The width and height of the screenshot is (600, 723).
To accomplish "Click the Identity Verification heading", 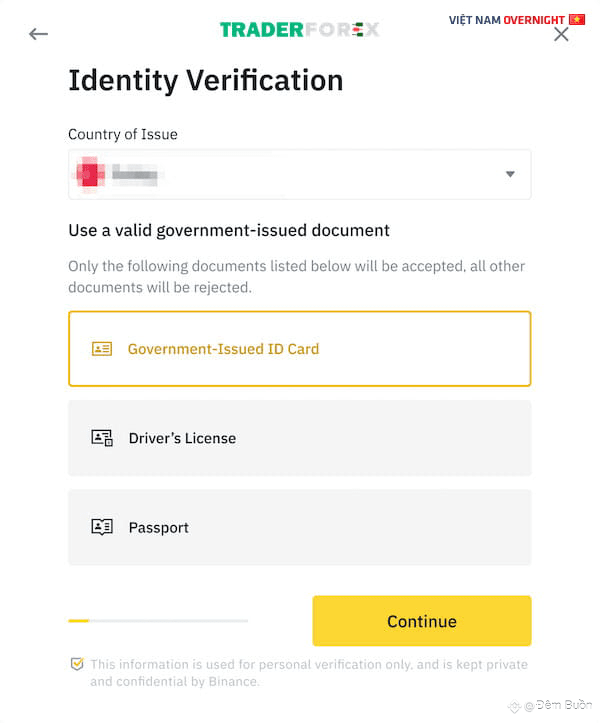I will [206, 80].
